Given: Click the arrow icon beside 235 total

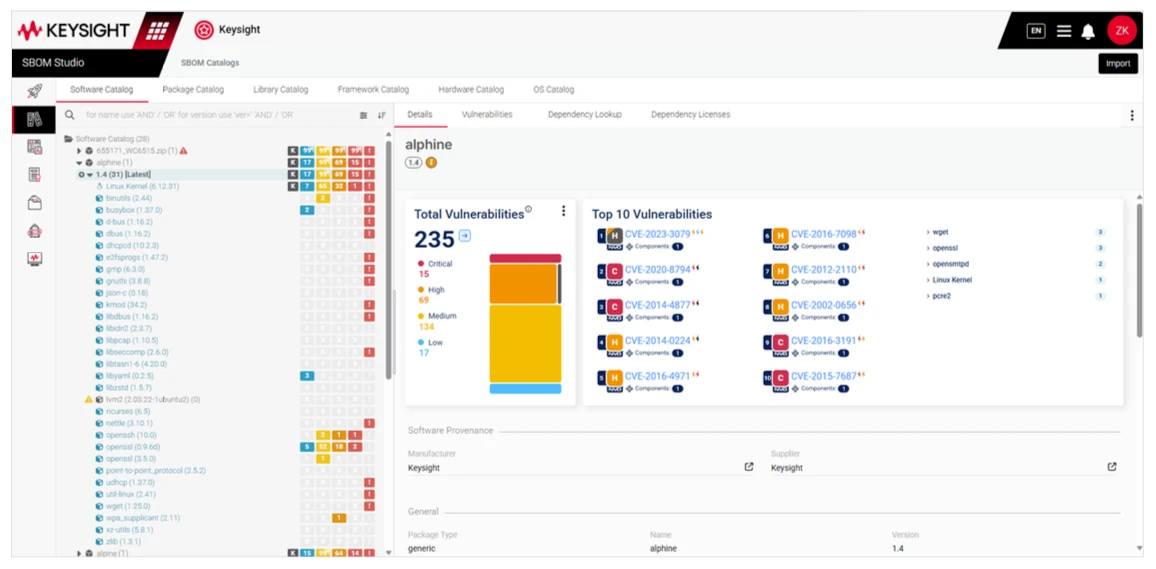Looking at the screenshot, I should 465,237.
